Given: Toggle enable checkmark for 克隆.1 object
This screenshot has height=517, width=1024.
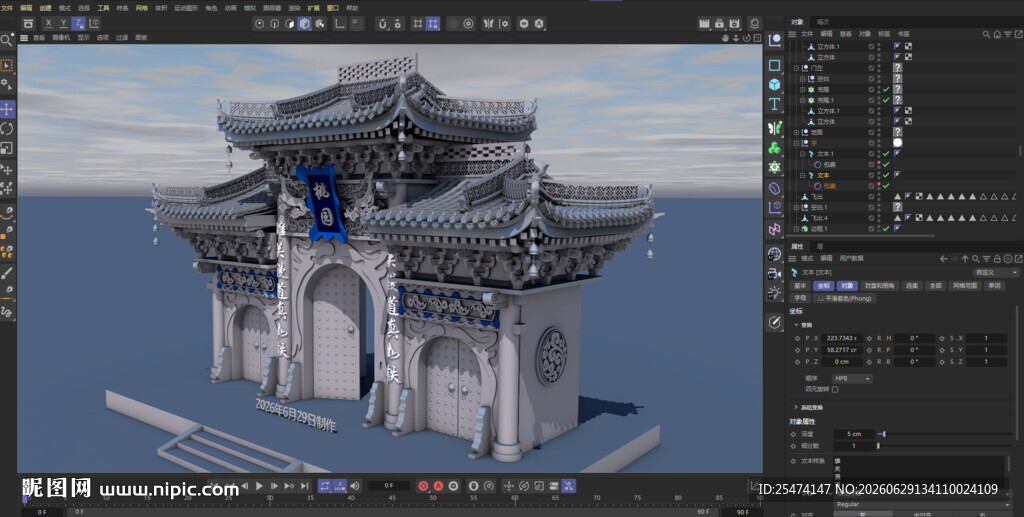Looking at the screenshot, I should tap(886, 100).
